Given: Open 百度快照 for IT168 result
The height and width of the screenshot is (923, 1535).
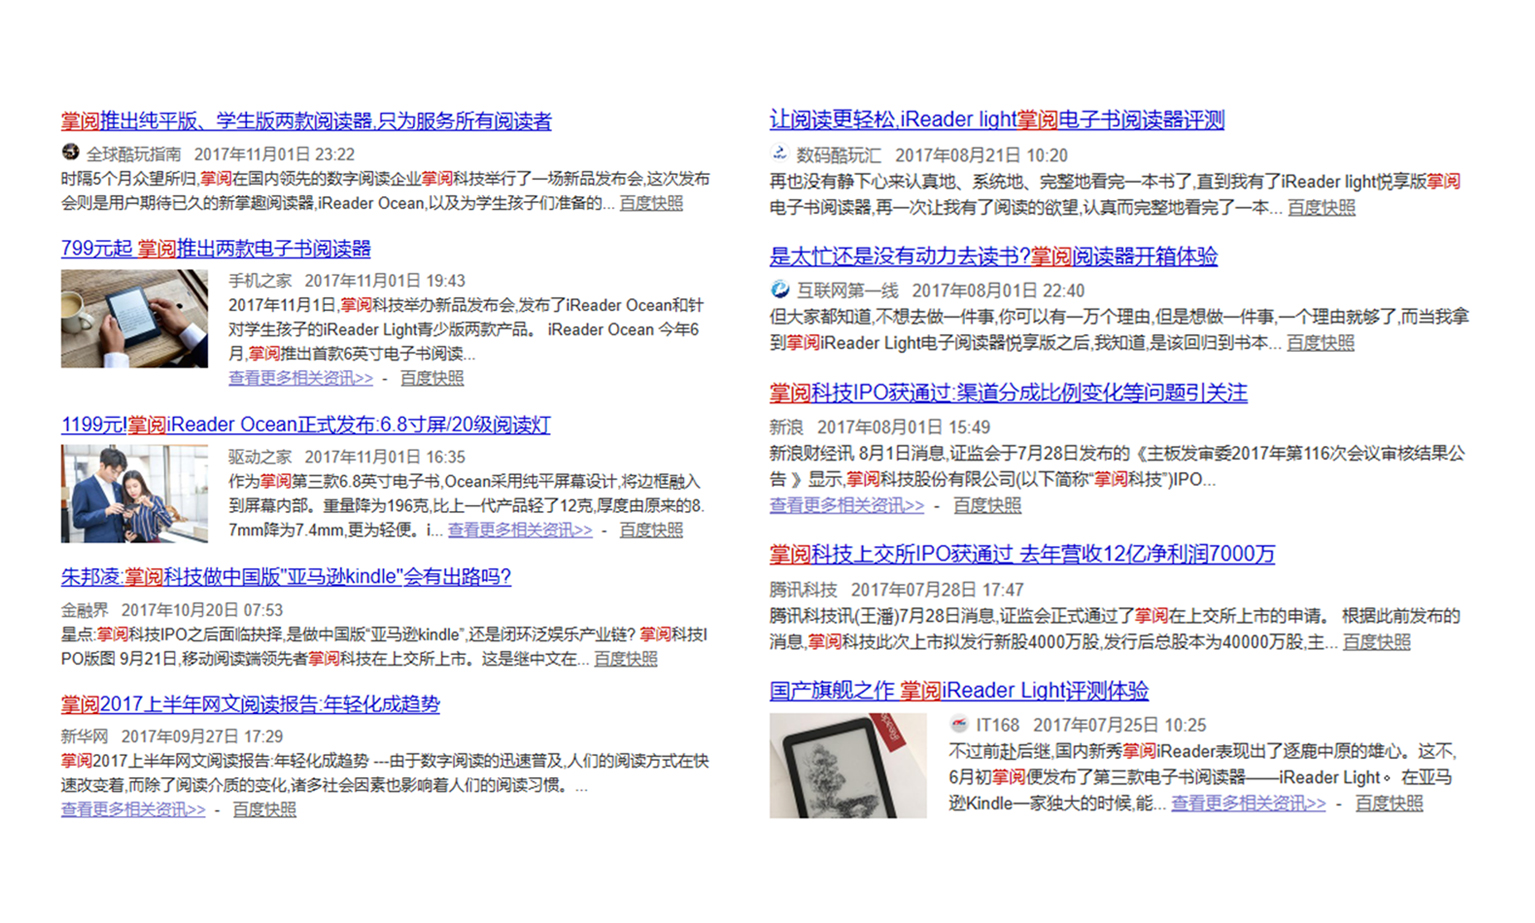Looking at the screenshot, I should coord(1389,803).
